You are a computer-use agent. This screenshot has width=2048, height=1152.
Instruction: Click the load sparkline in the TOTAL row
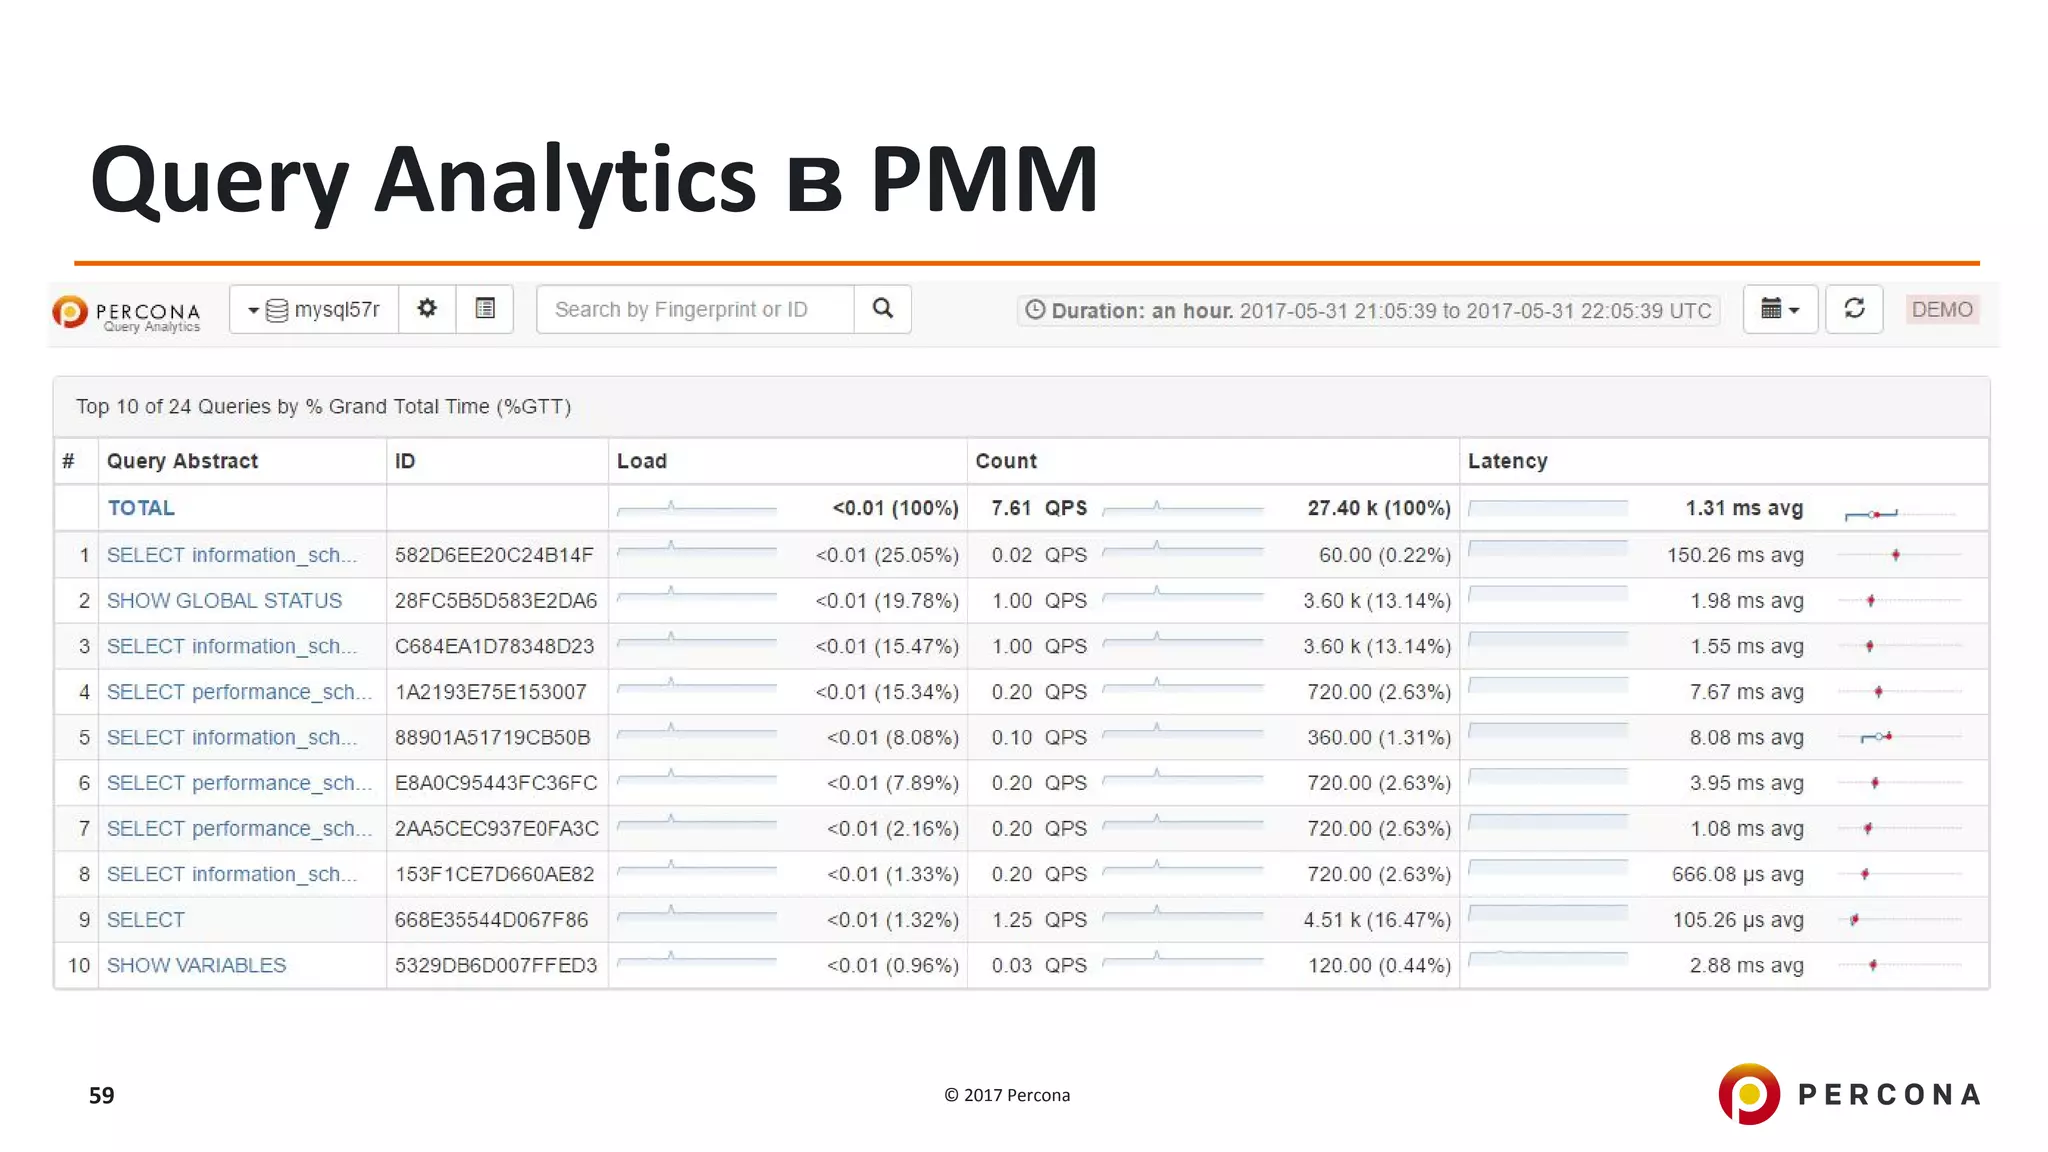click(697, 508)
